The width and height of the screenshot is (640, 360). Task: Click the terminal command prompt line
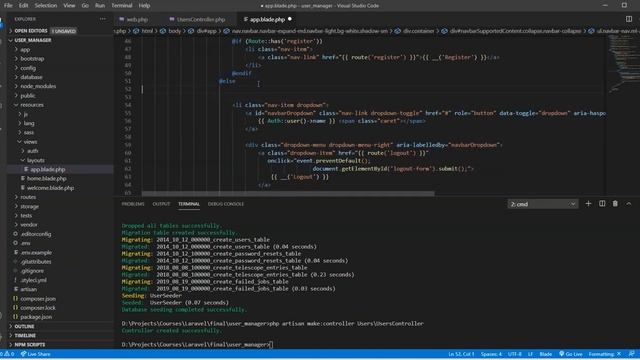(x=197, y=345)
